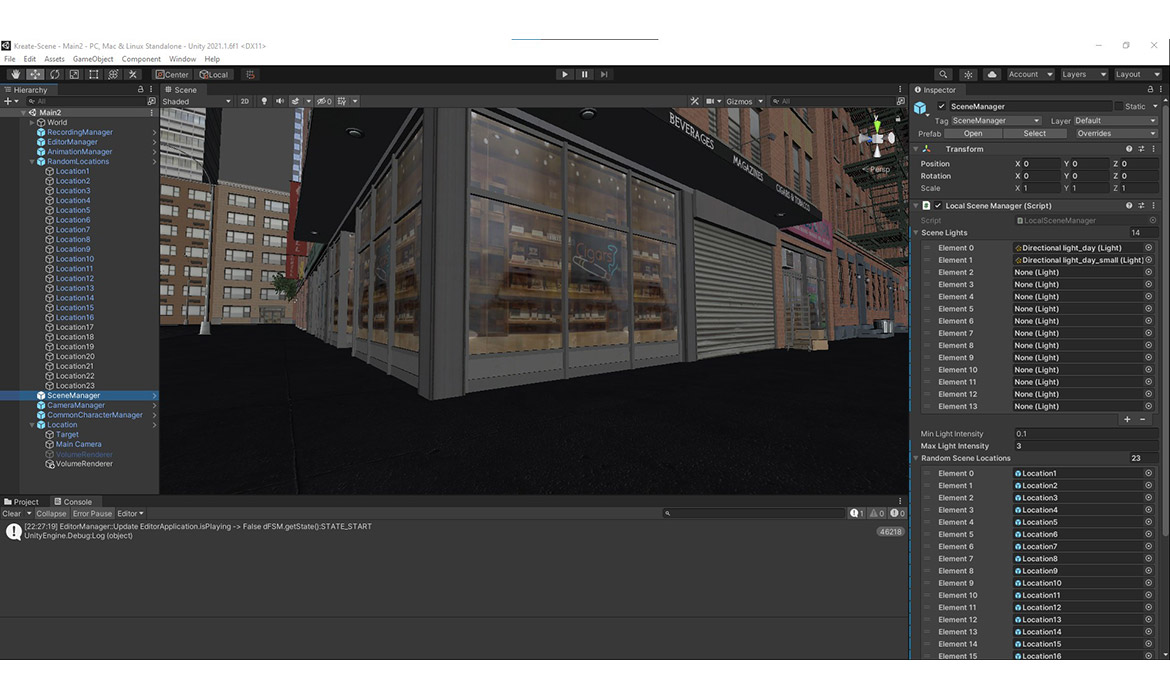This screenshot has width=1170, height=700.
Task: Click the Prefab Open button
Action: coord(972,133)
